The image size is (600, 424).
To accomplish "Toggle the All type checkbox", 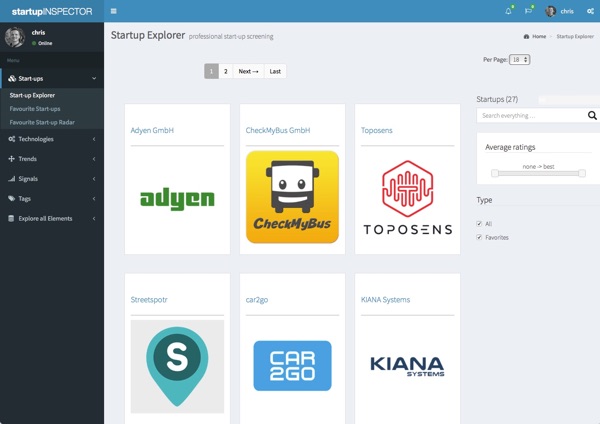I will click(479, 224).
